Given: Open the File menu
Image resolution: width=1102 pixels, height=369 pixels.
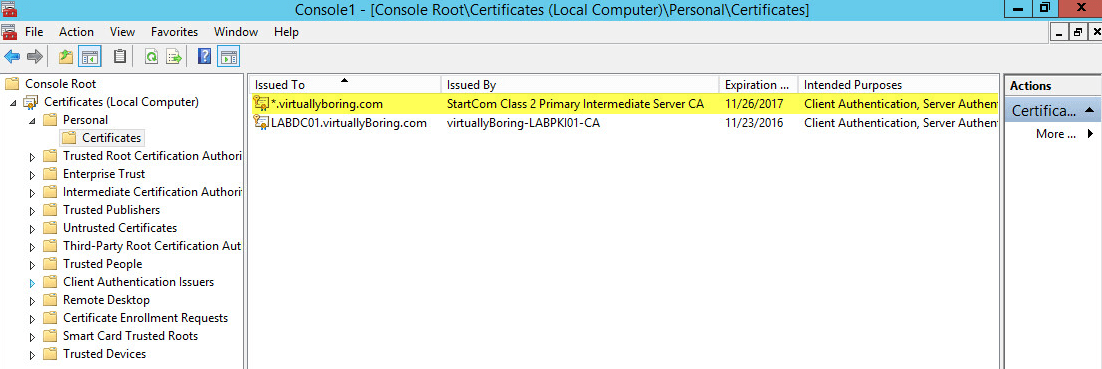Looking at the screenshot, I should [x=34, y=32].
